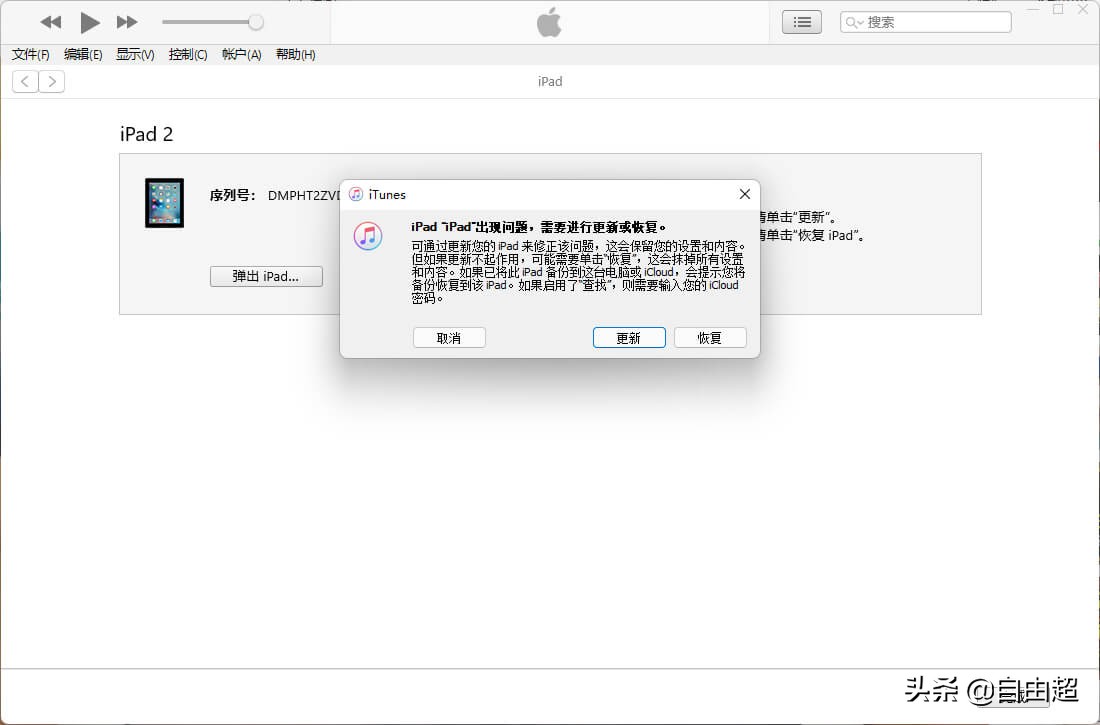Viewport: 1100px width, 725px height.
Task: Click the Play button in the toolbar
Action: click(x=89, y=22)
